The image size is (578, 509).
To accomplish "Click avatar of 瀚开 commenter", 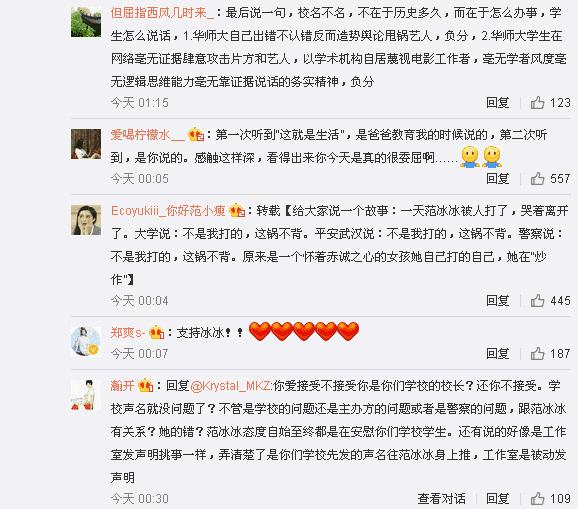I will (x=86, y=395).
